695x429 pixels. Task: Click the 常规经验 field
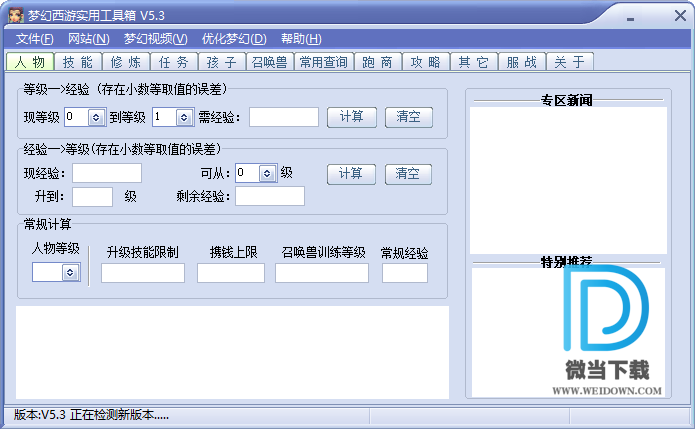pos(405,273)
